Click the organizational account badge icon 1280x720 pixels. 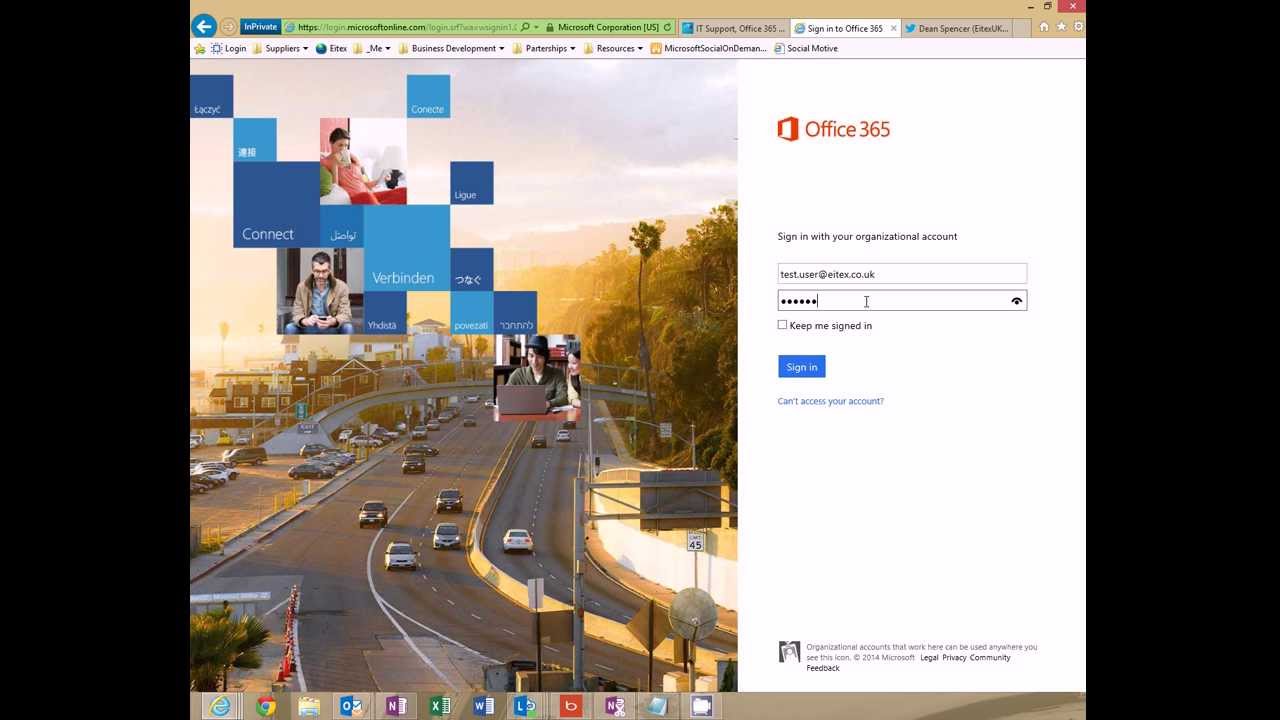tap(789, 652)
